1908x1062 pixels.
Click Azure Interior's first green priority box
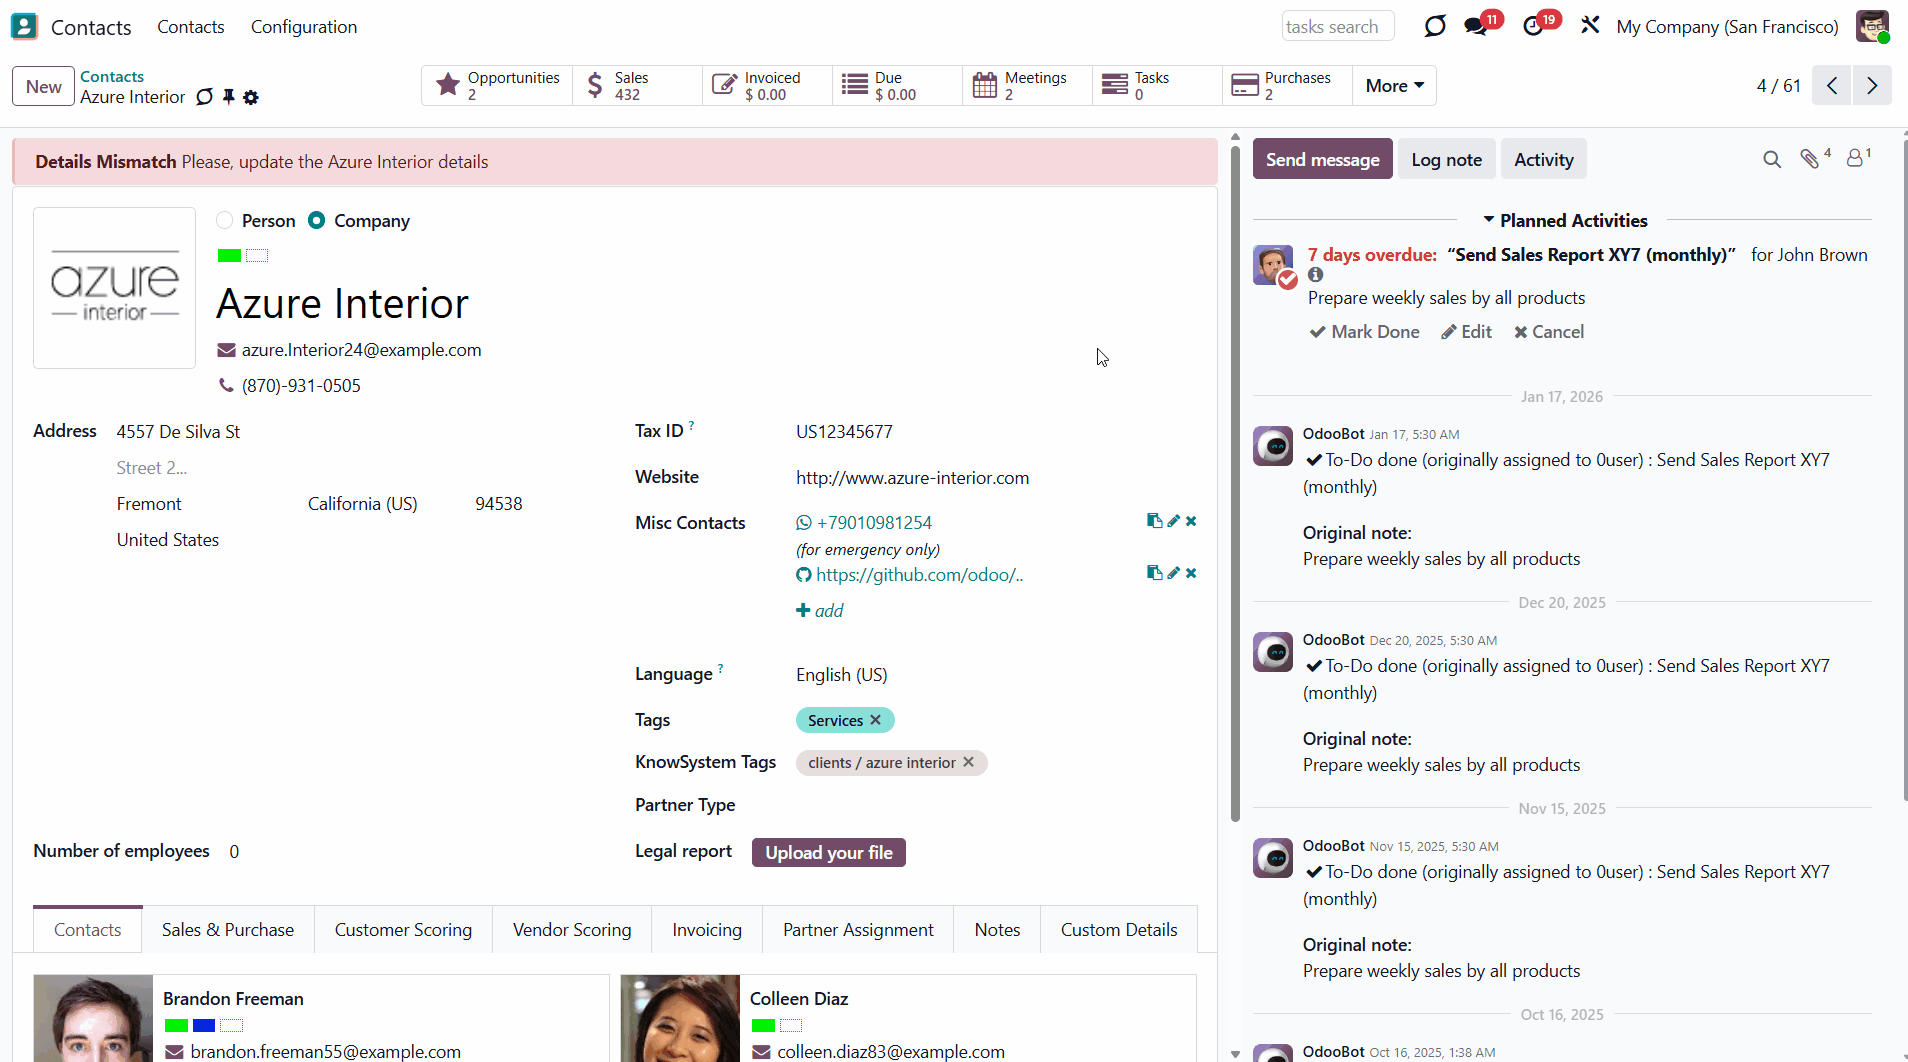[229, 255]
